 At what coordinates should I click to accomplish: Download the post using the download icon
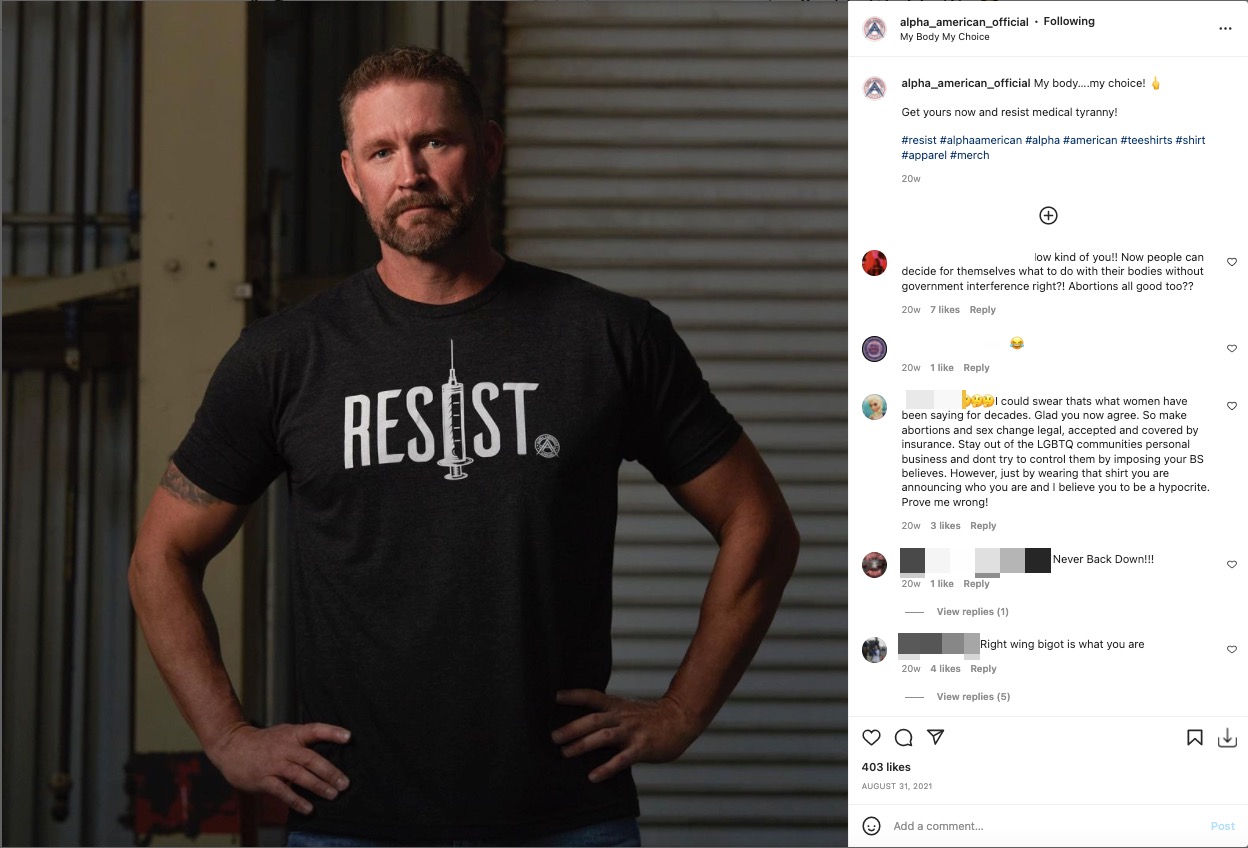1227,737
